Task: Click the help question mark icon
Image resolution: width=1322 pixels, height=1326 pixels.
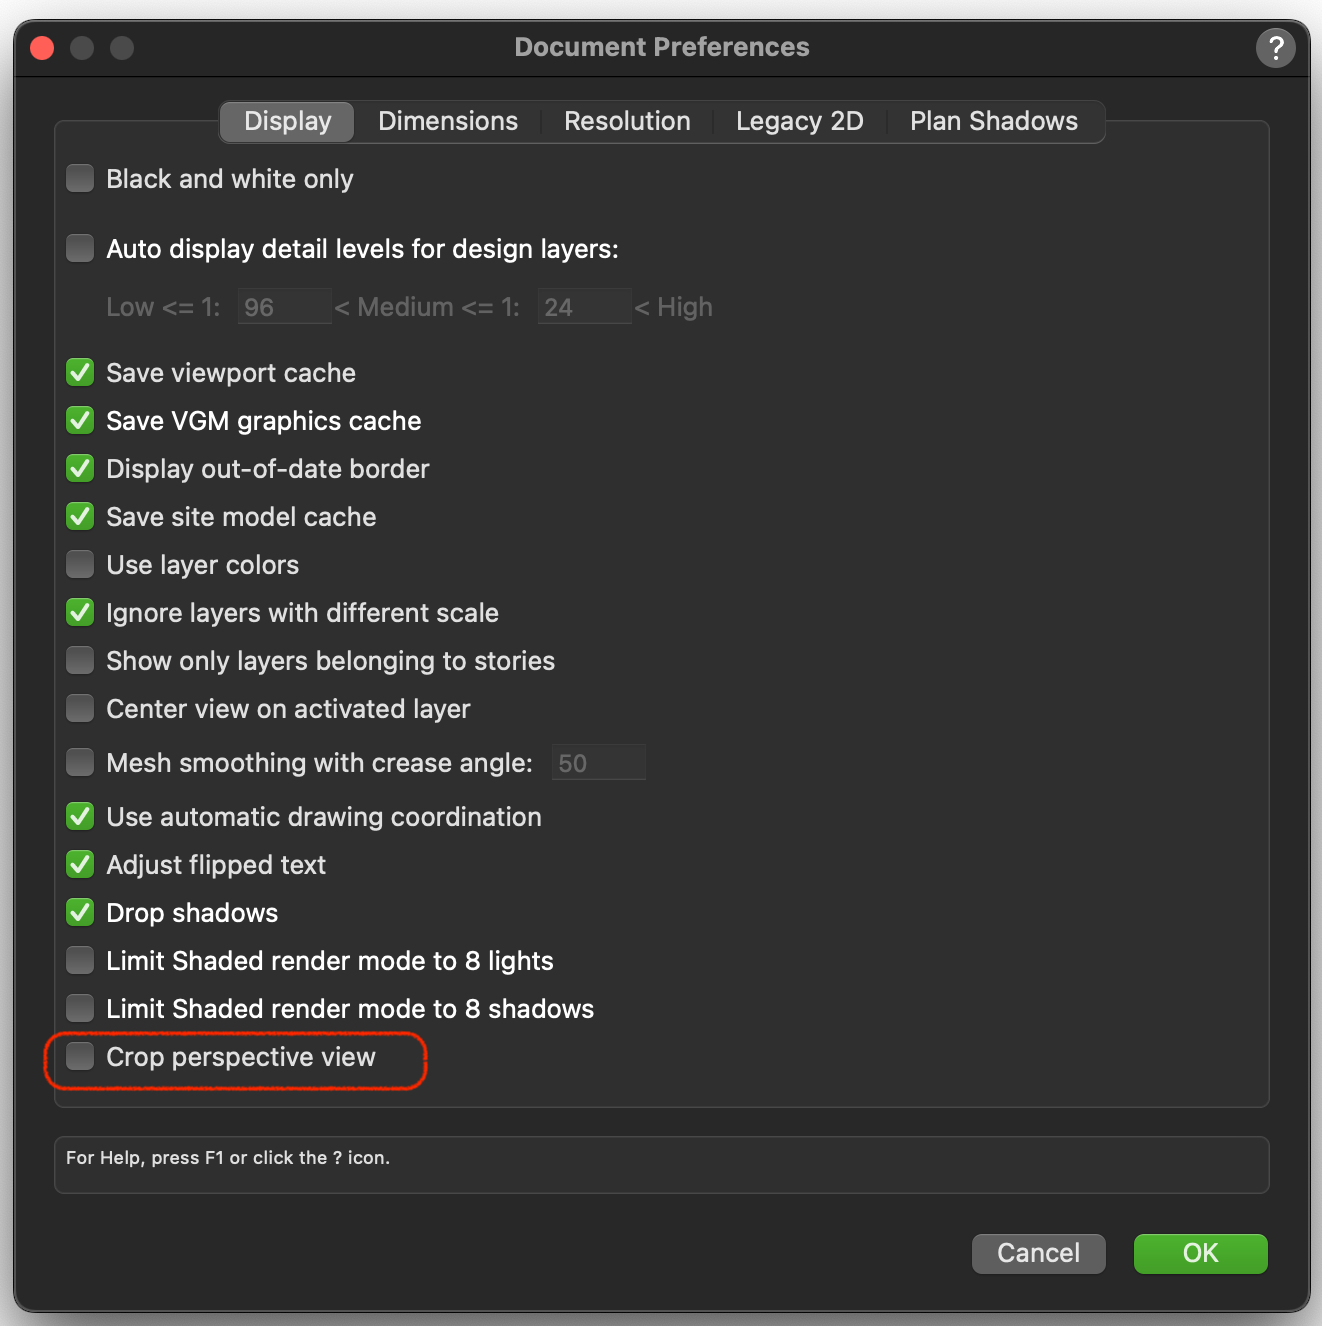Action: [1275, 48]
